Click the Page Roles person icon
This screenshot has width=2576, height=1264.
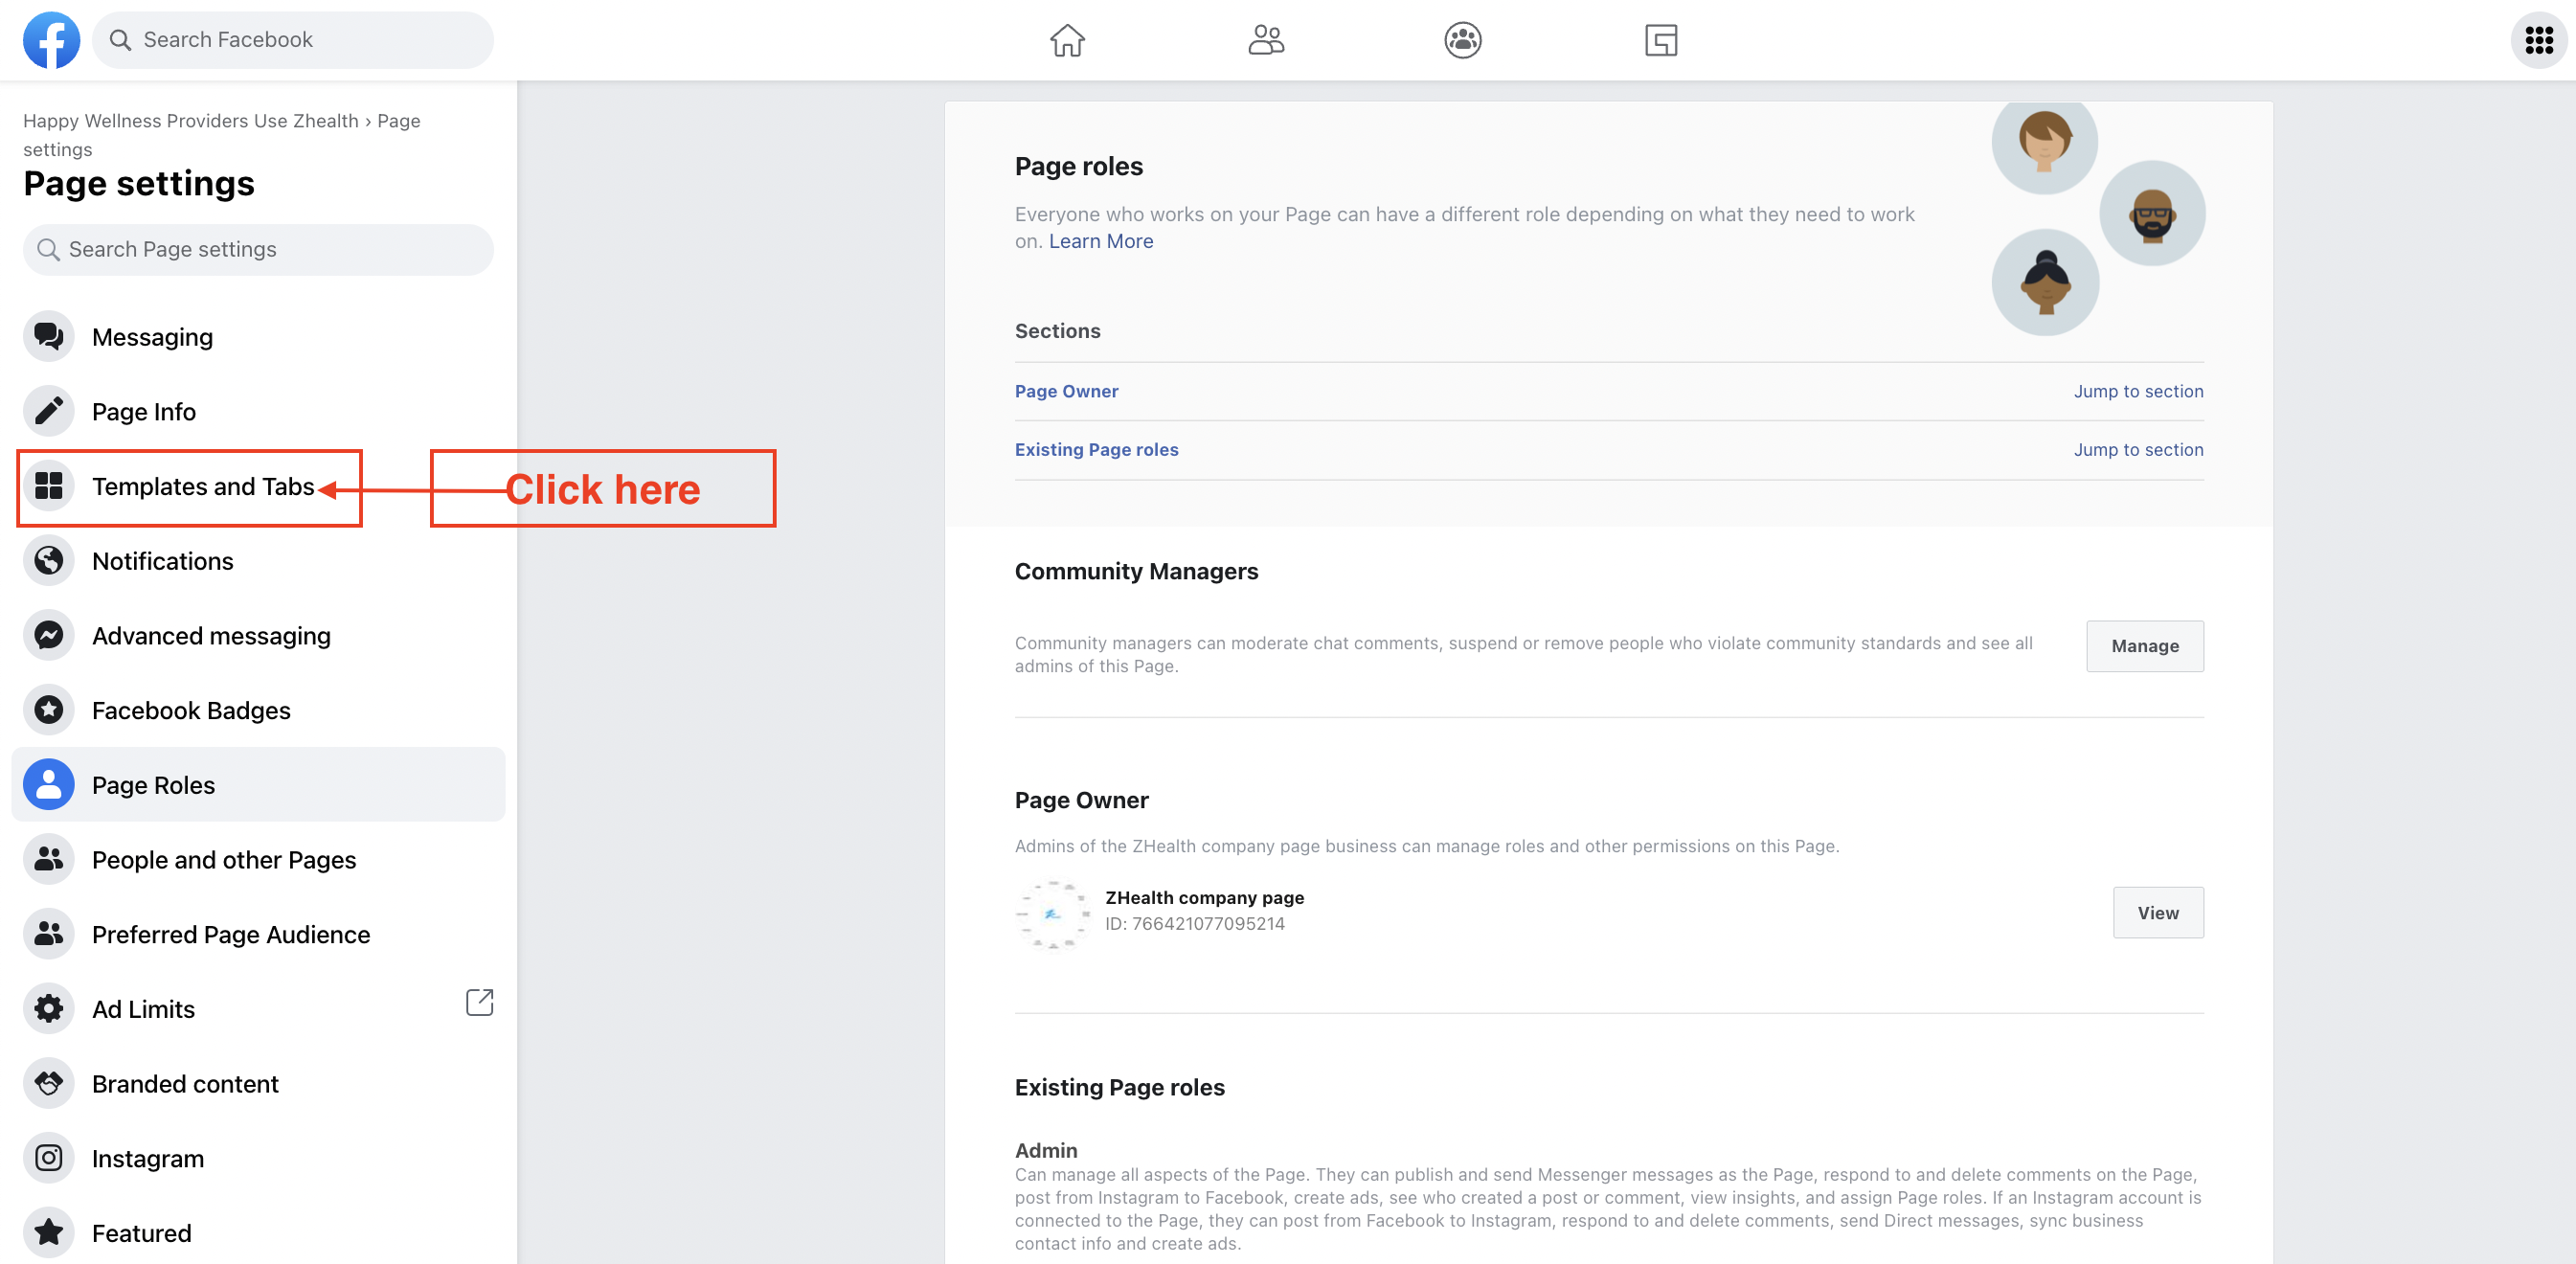48,785
